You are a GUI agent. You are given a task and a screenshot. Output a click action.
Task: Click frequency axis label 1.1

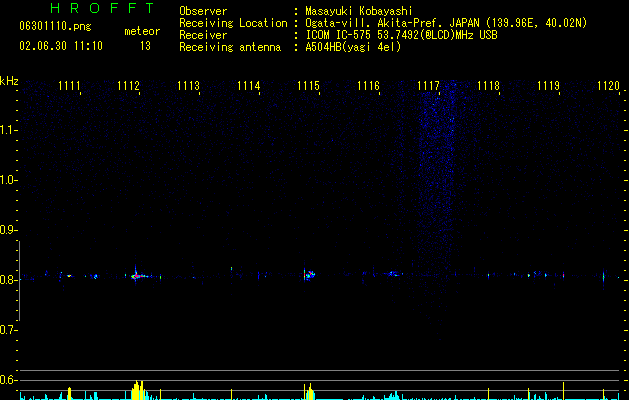point(8,130)
